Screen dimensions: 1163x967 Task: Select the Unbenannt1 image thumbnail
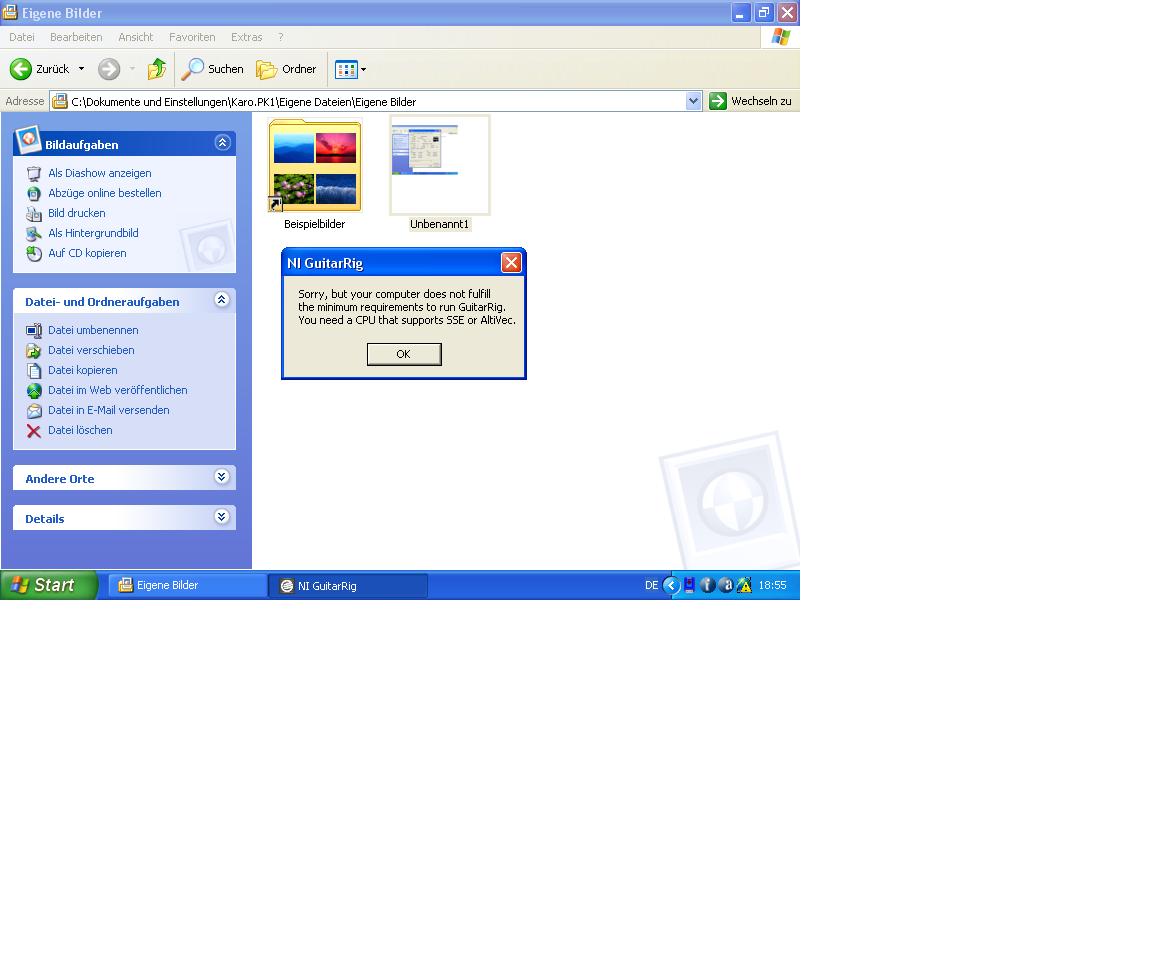tap(440, 165)
